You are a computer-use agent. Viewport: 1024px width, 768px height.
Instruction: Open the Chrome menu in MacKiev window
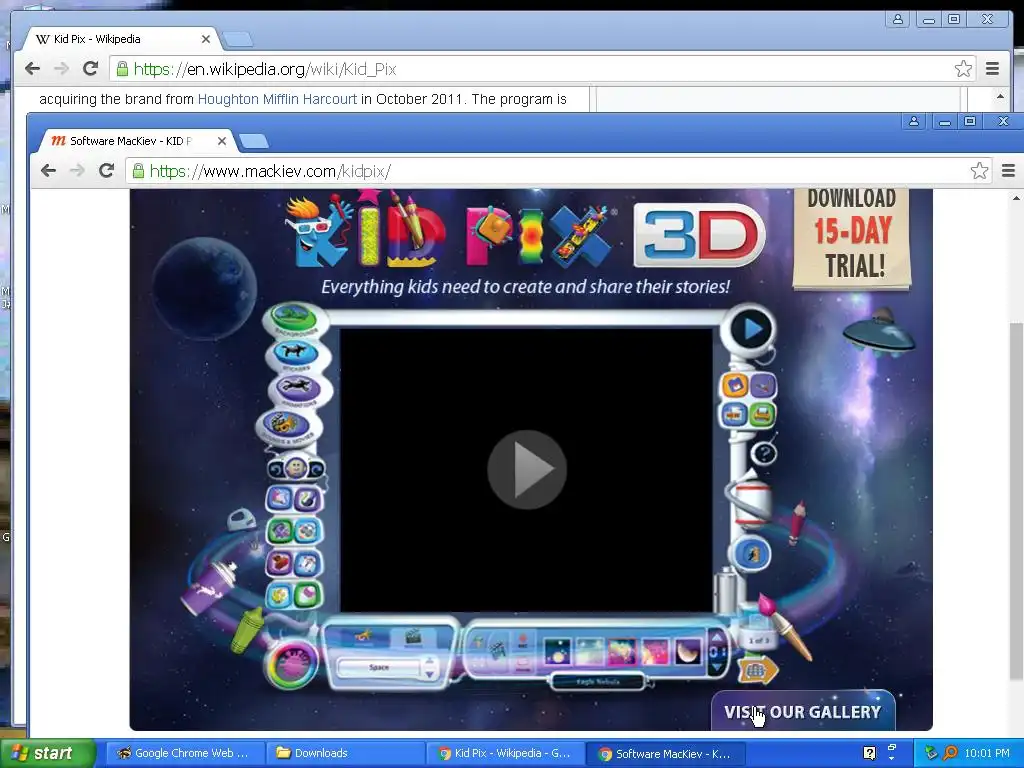pos(1008,171)
